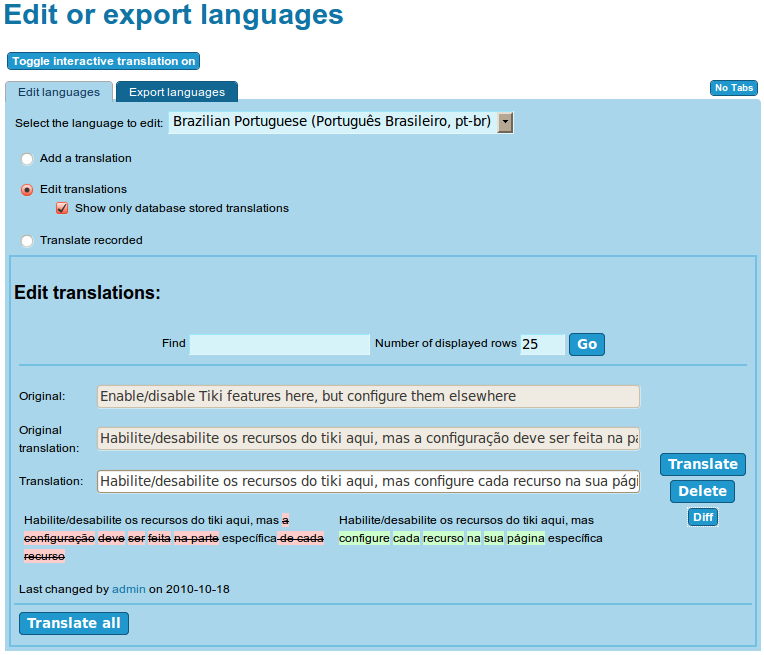Click the Find search field
This screenshot has width=764, height=655.
point(279,344)
